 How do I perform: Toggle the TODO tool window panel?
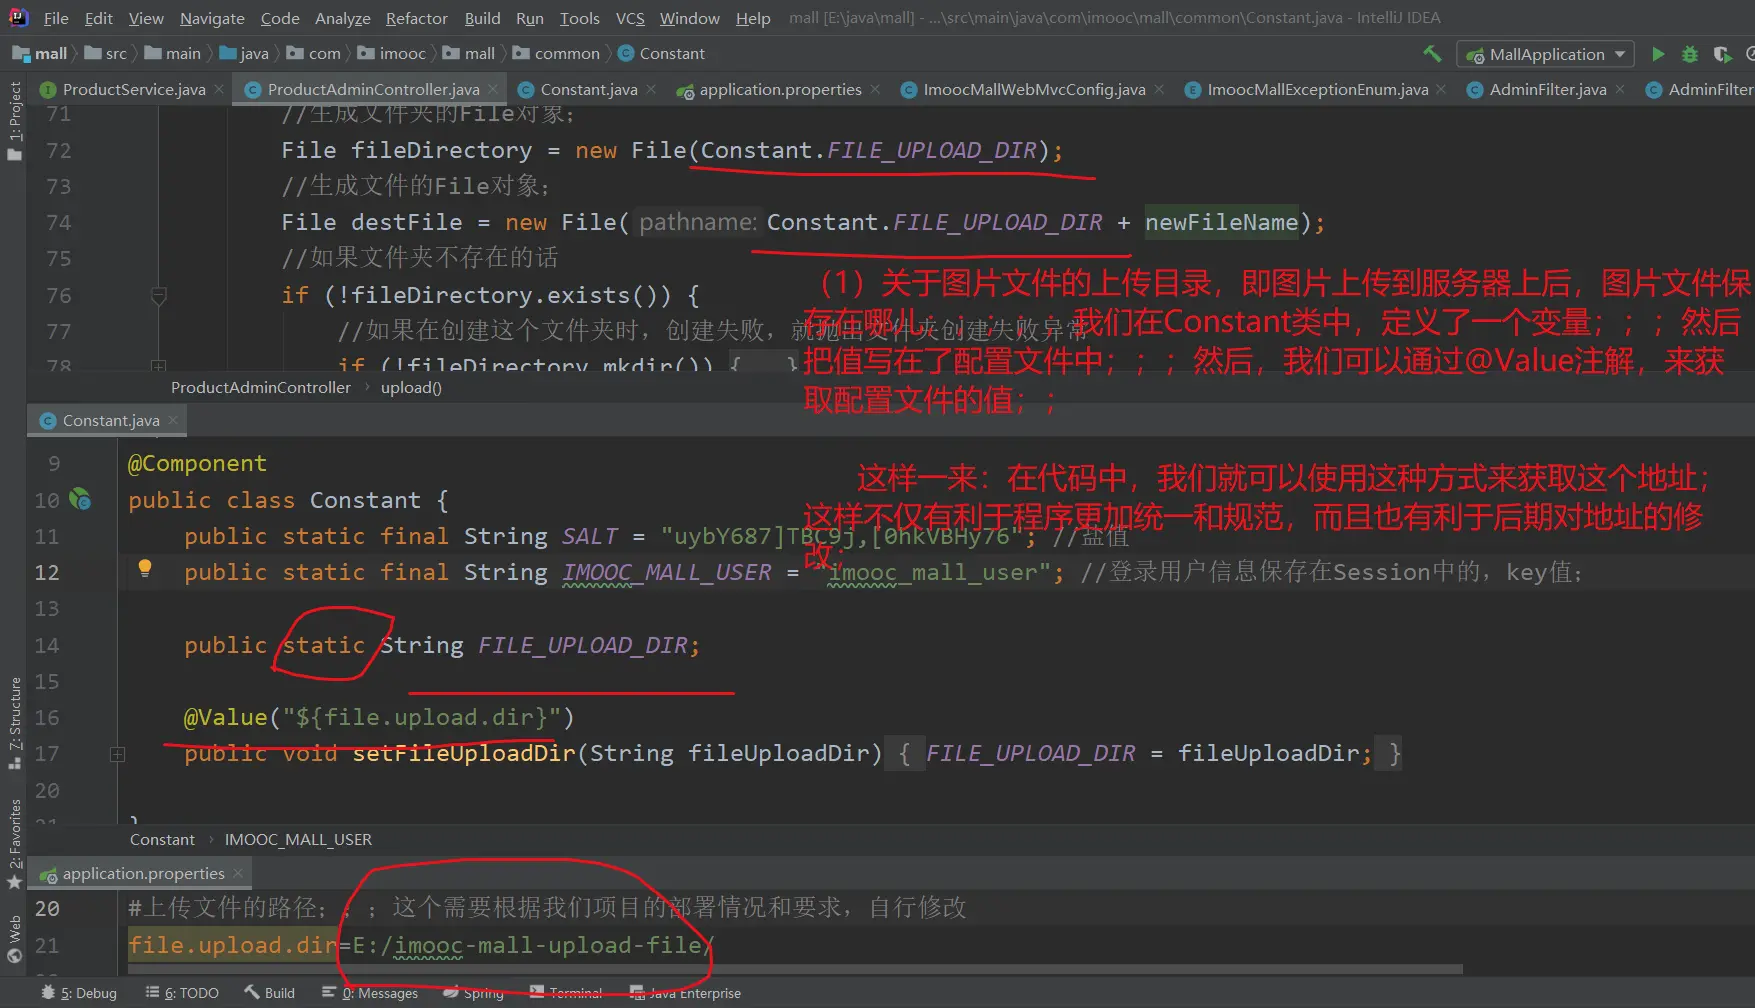pyautogui.click(x=182, y=993)
